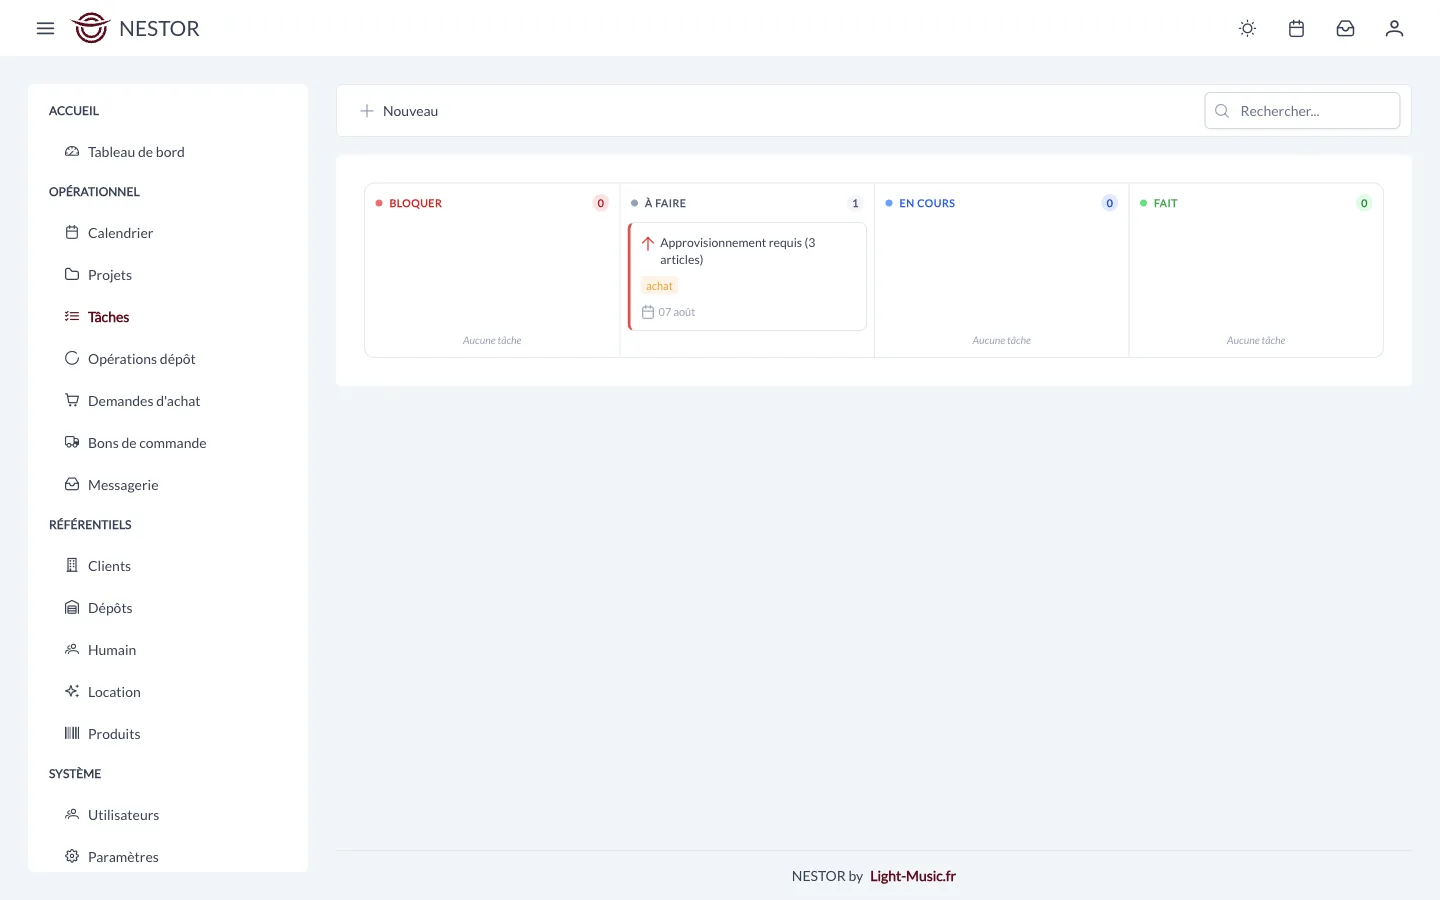Follow the Light-Music.fr footer link
1440x900 pixels.
coord(913,876)
